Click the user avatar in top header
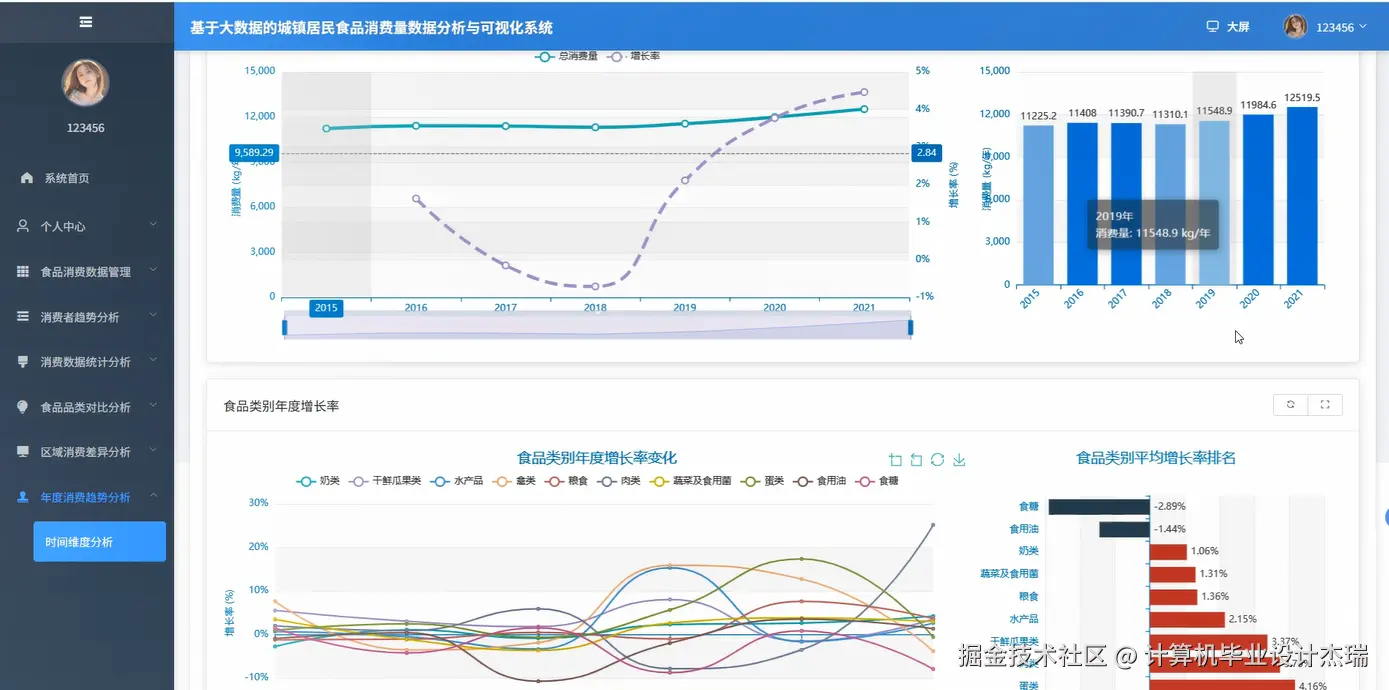The image size is (1389, 690). coord(1295,27)
